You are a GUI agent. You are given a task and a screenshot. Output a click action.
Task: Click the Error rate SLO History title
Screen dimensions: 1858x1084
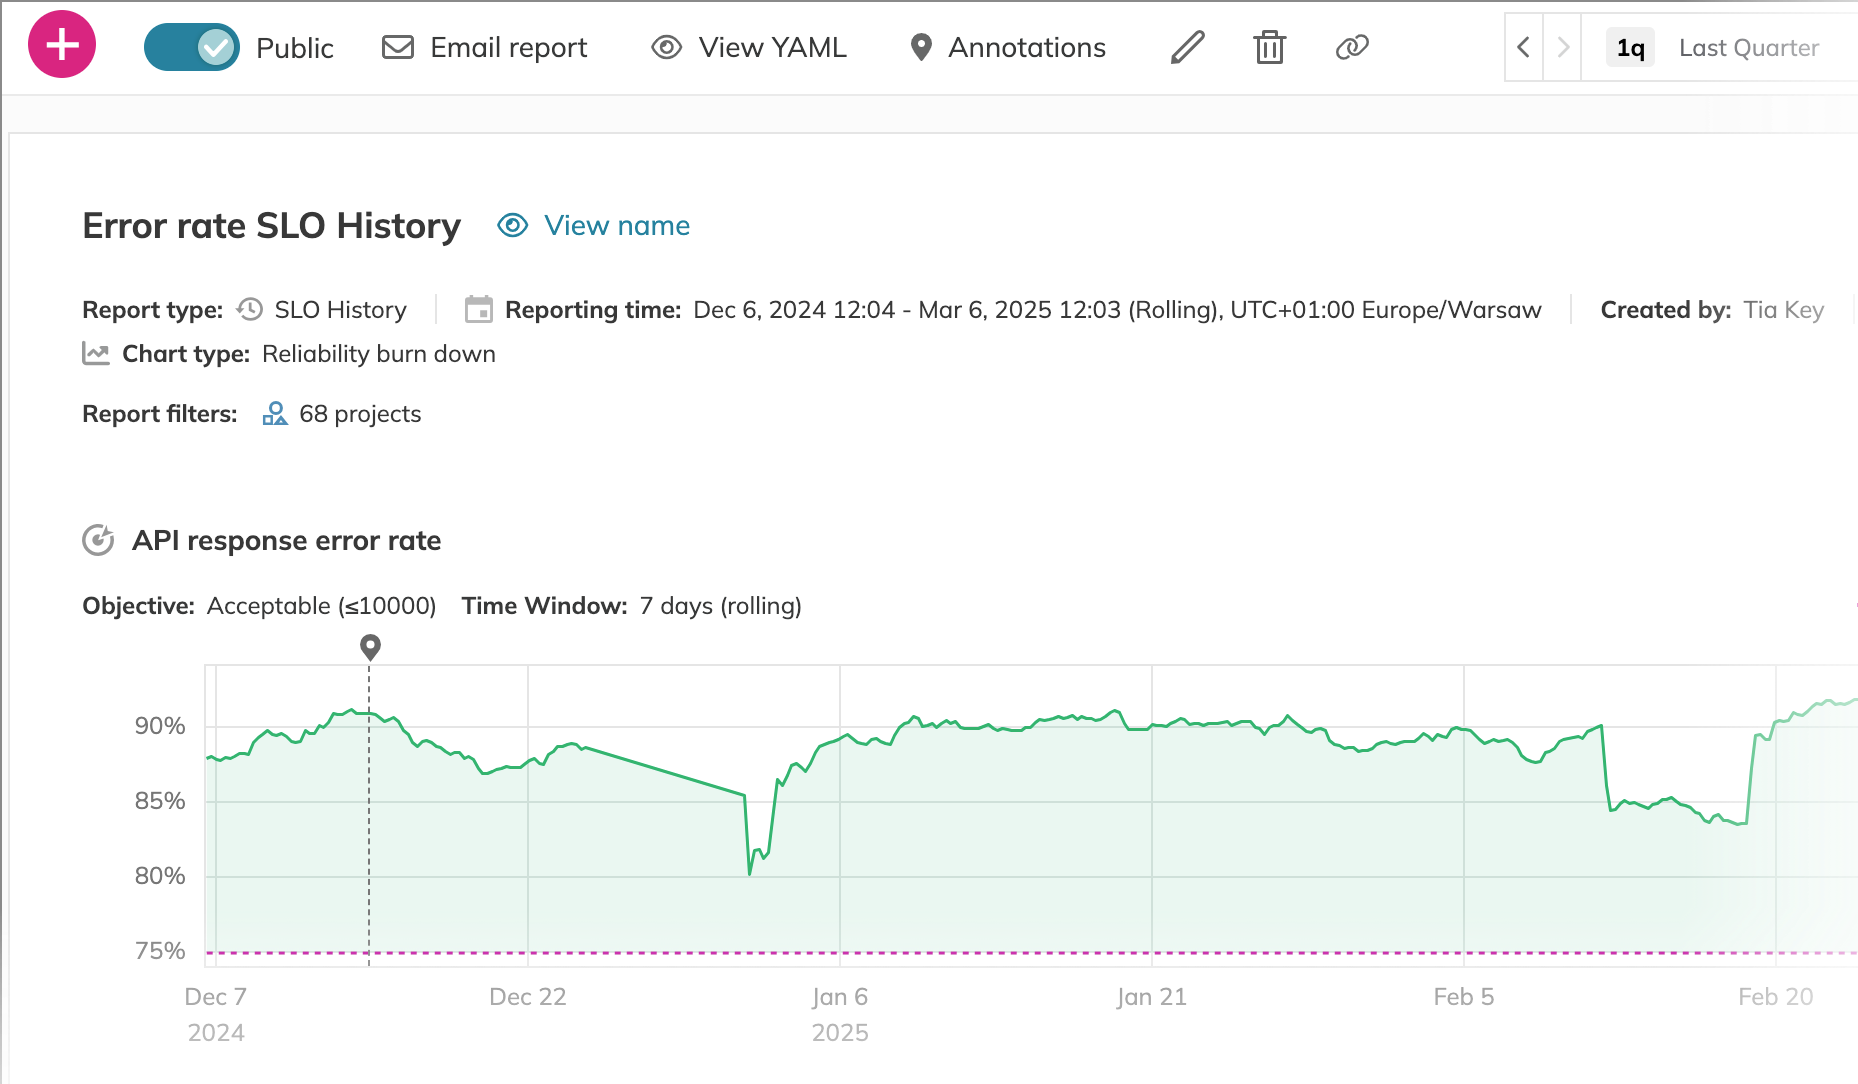pyautogui.click(x=272, y=226)
